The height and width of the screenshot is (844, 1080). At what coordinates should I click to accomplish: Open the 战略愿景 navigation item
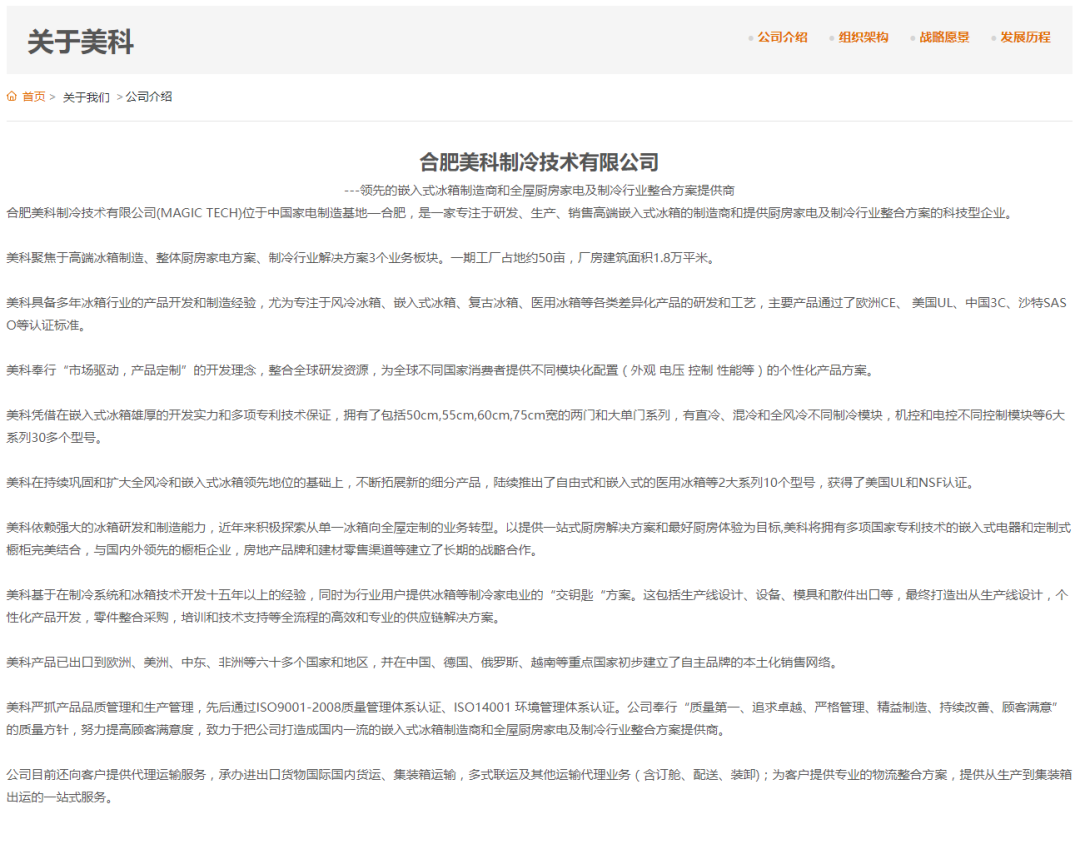tap(944, 37)
